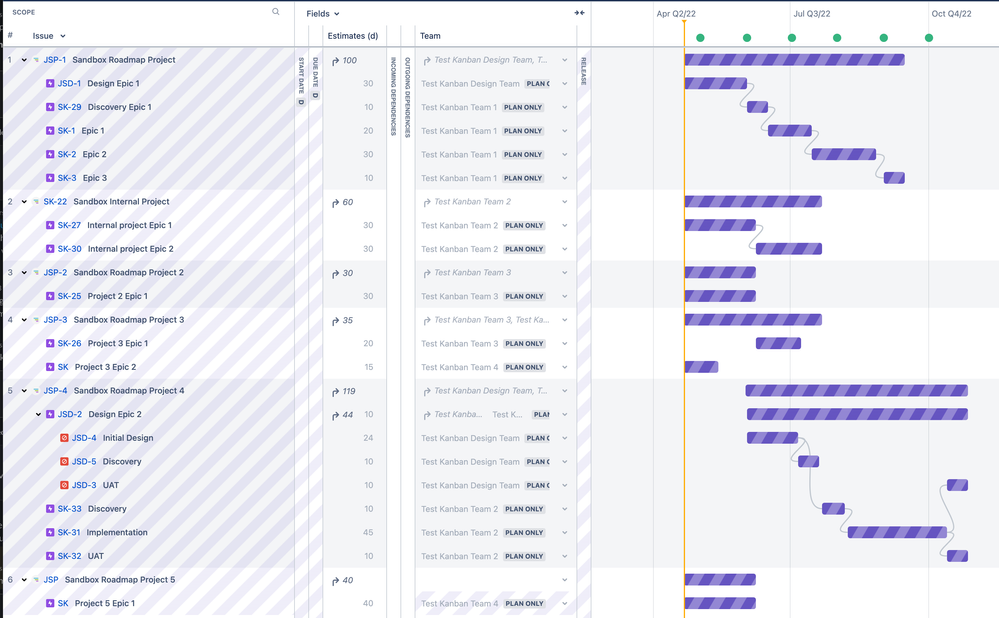999x618 pixels.
Task: Click the search icon in the SCOPE panel
Action: (x=275, y=12)
